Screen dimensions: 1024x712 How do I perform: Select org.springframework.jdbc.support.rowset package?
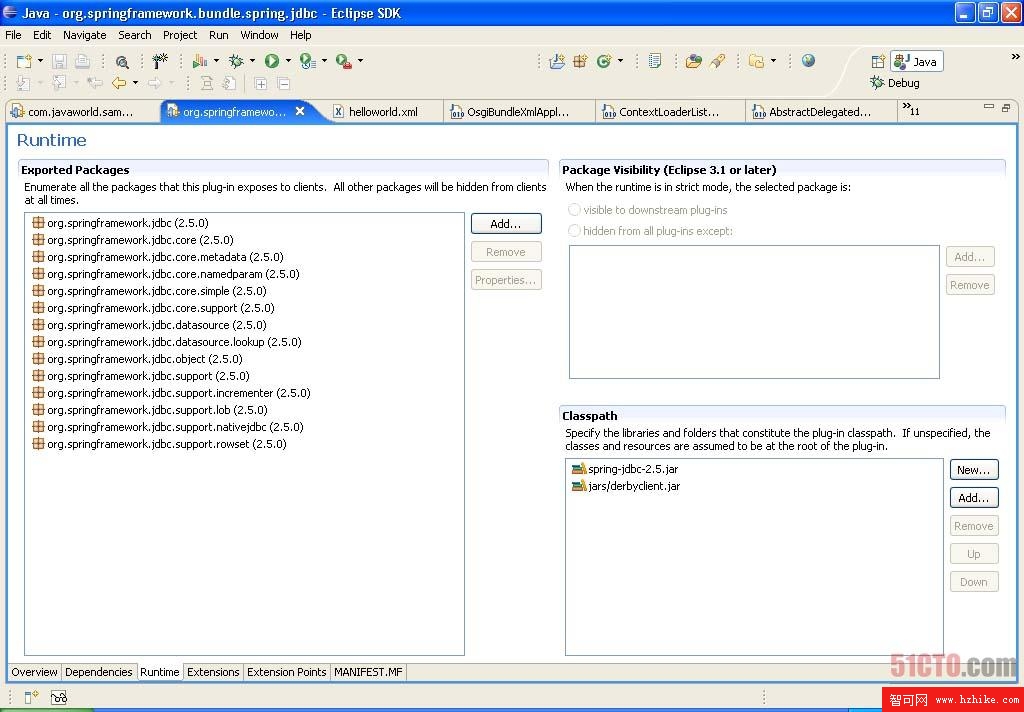point(159,444)
